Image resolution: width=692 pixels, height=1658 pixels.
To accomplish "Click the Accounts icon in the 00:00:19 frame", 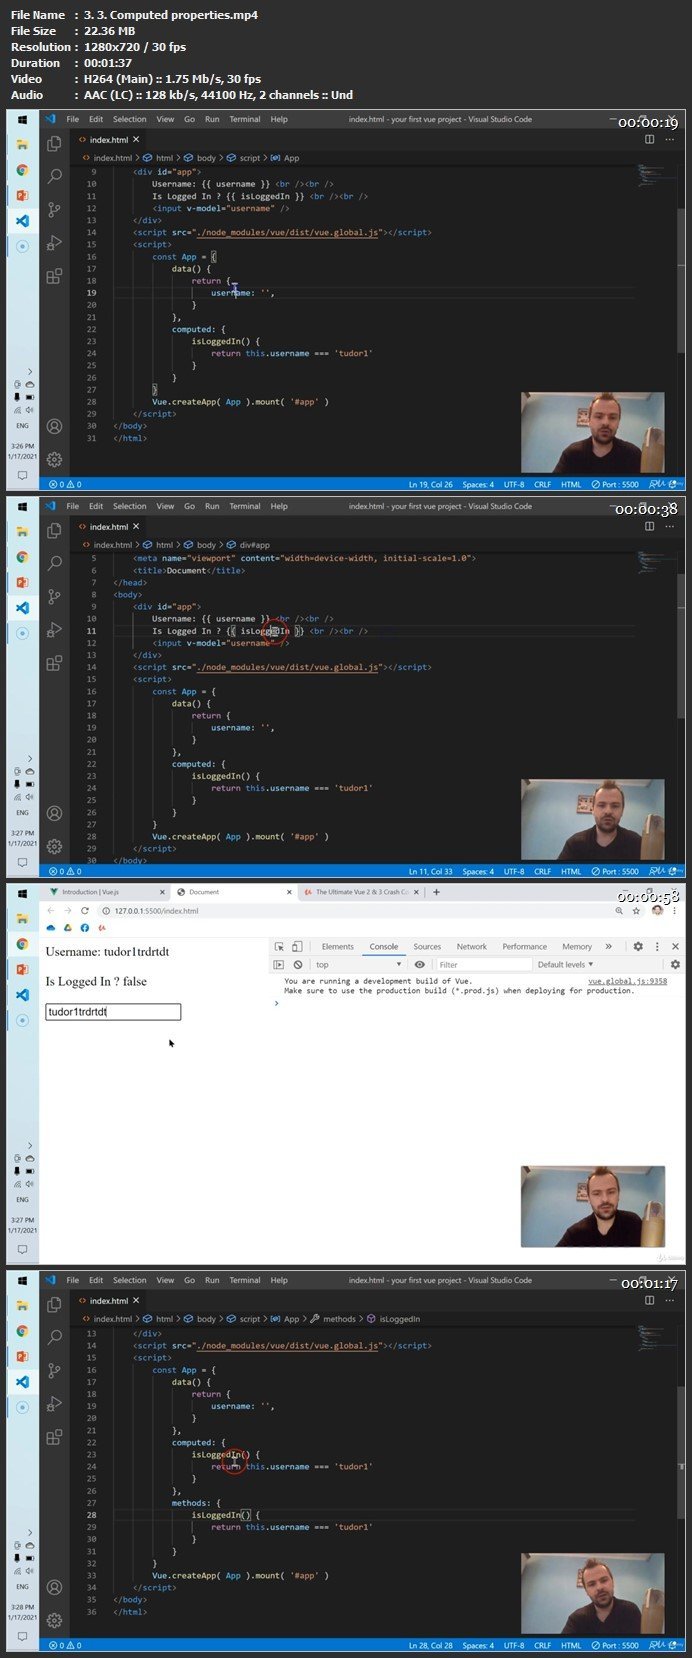I will [55, 426].
